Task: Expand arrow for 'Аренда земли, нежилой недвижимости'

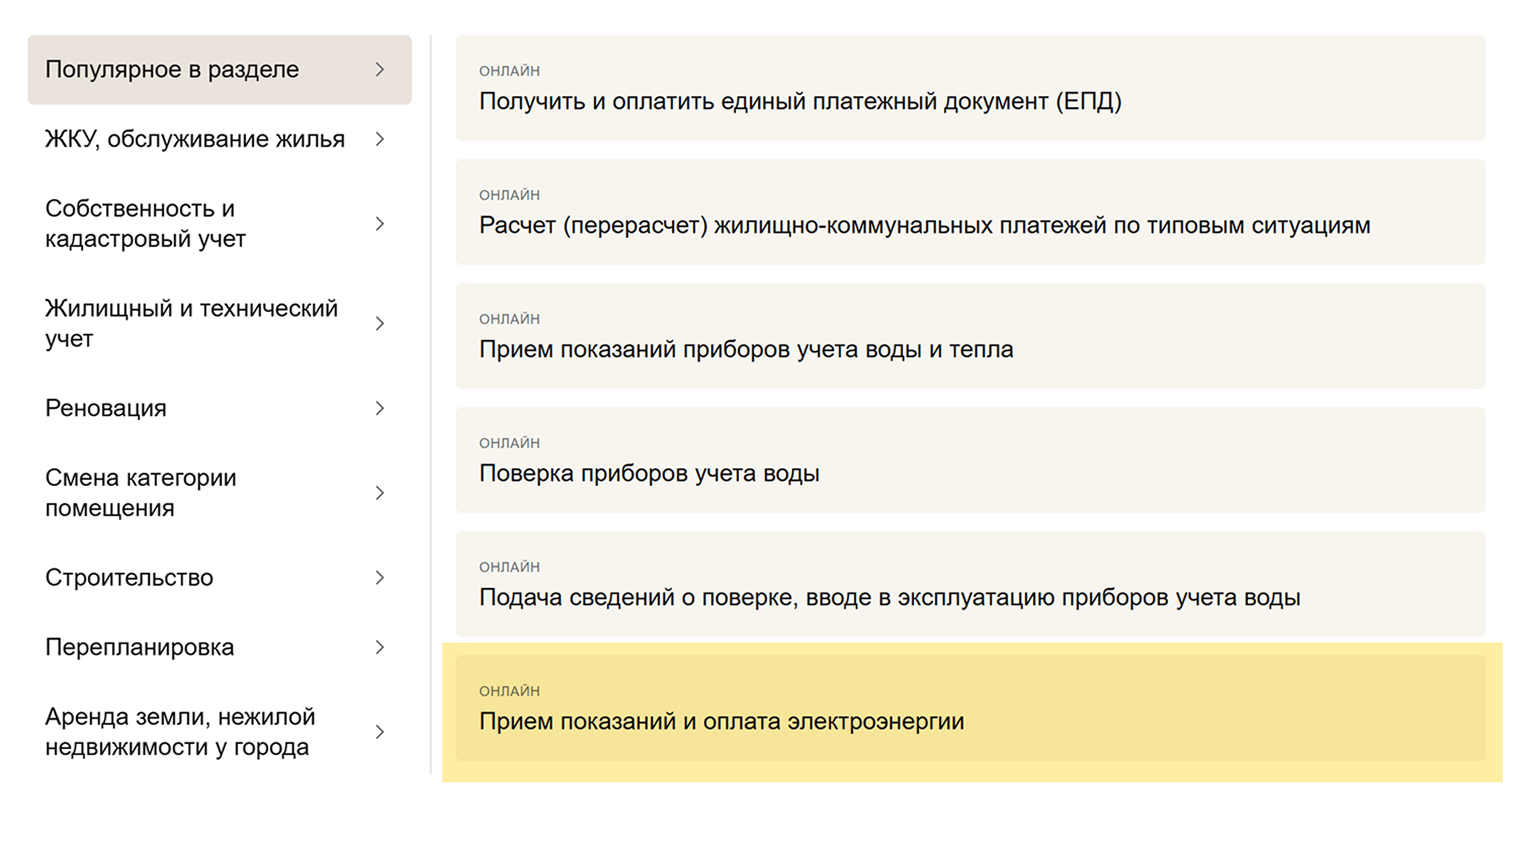Action: [380, 732]
